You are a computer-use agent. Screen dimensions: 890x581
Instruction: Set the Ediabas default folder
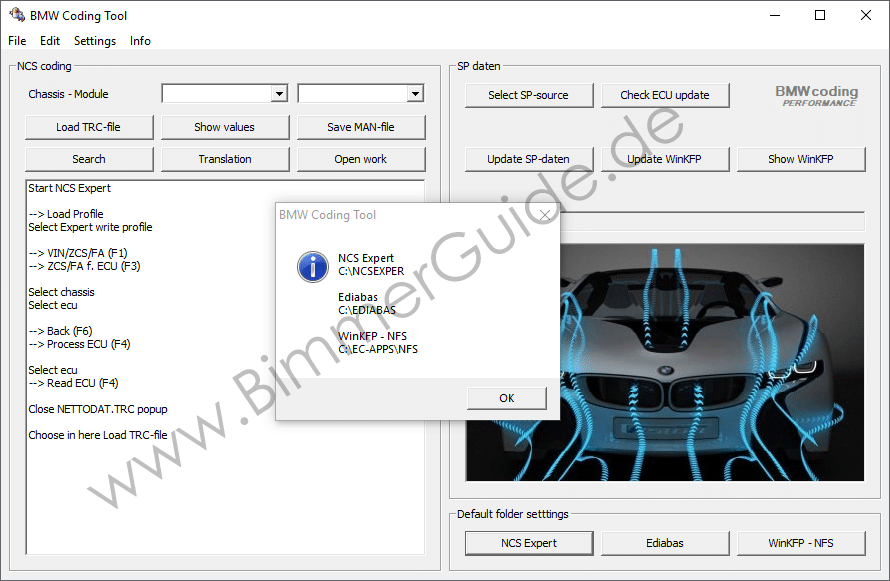pos(664,543)
